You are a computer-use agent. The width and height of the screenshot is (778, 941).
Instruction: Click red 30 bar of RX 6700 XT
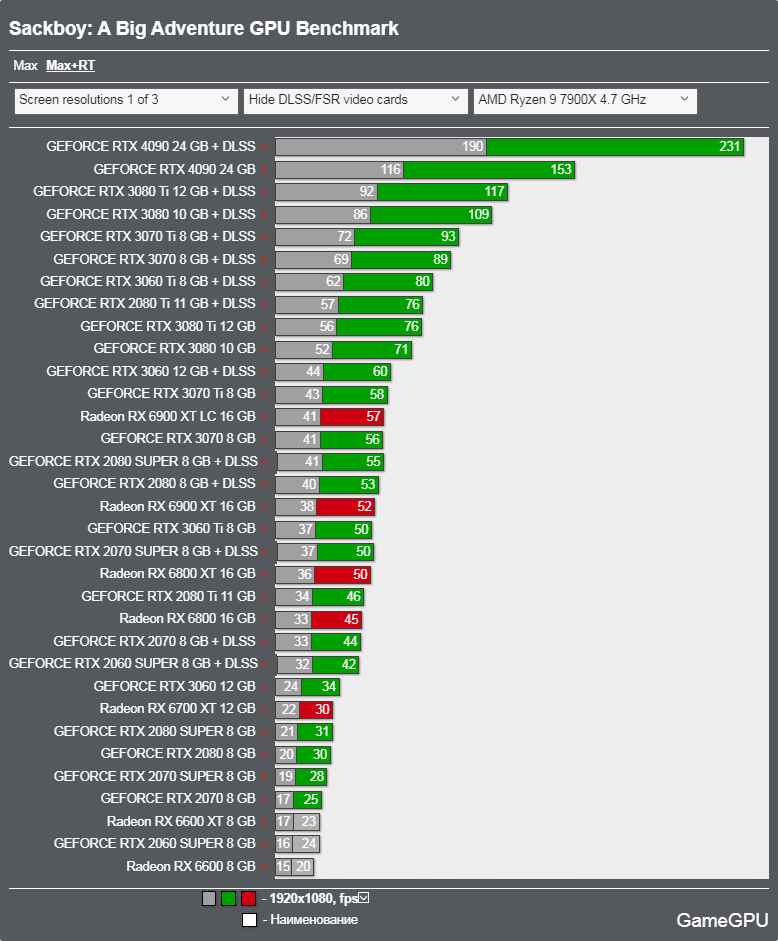pyautogui.click(x=316, y=709)
